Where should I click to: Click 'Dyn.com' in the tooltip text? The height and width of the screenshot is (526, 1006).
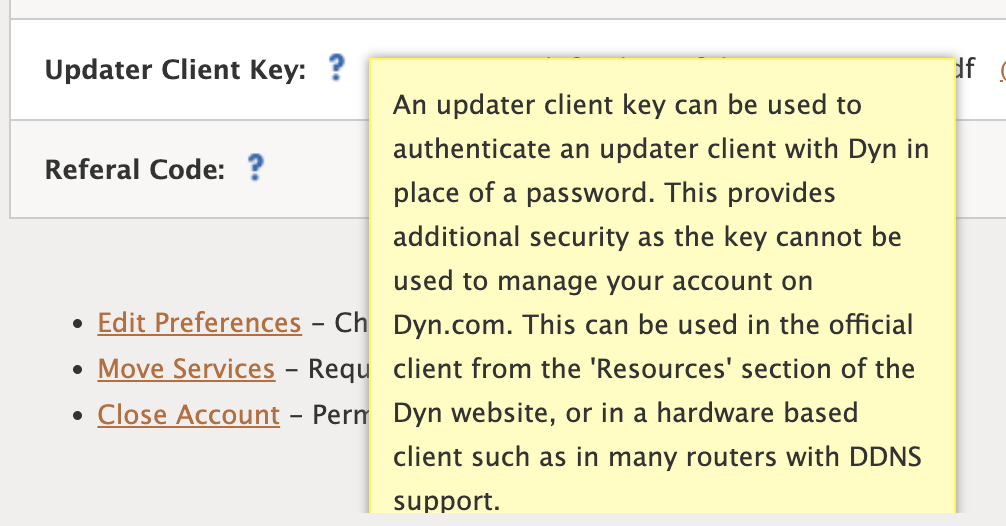click(x=453, y=325)
